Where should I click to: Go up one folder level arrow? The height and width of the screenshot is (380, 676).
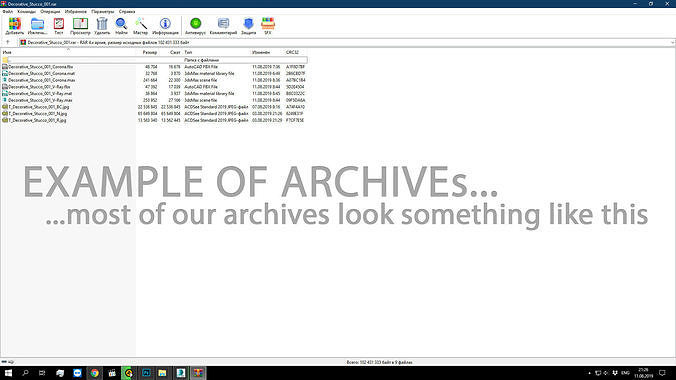coord(8,42)
